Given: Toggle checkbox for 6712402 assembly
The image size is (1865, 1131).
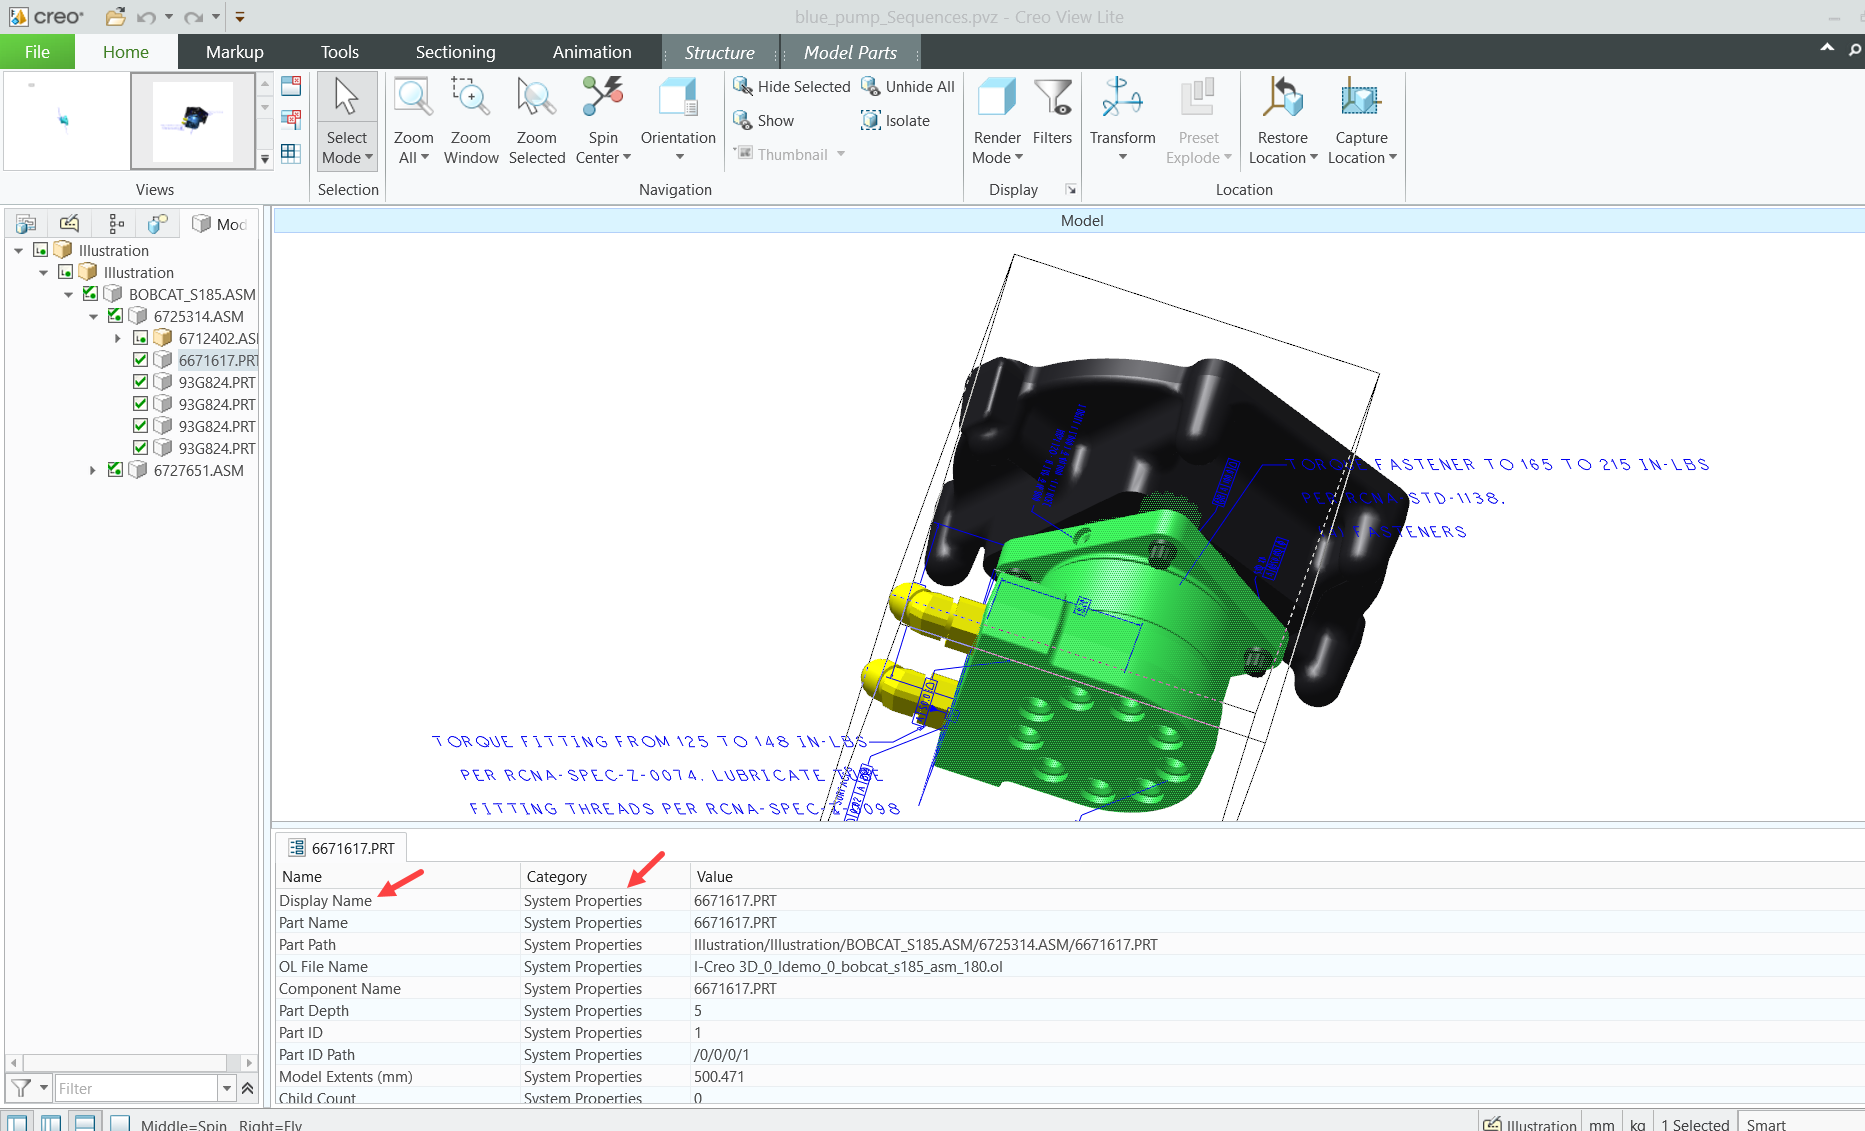Looking at the screenshot, I should pyautogui.click(x=140, y=338).
